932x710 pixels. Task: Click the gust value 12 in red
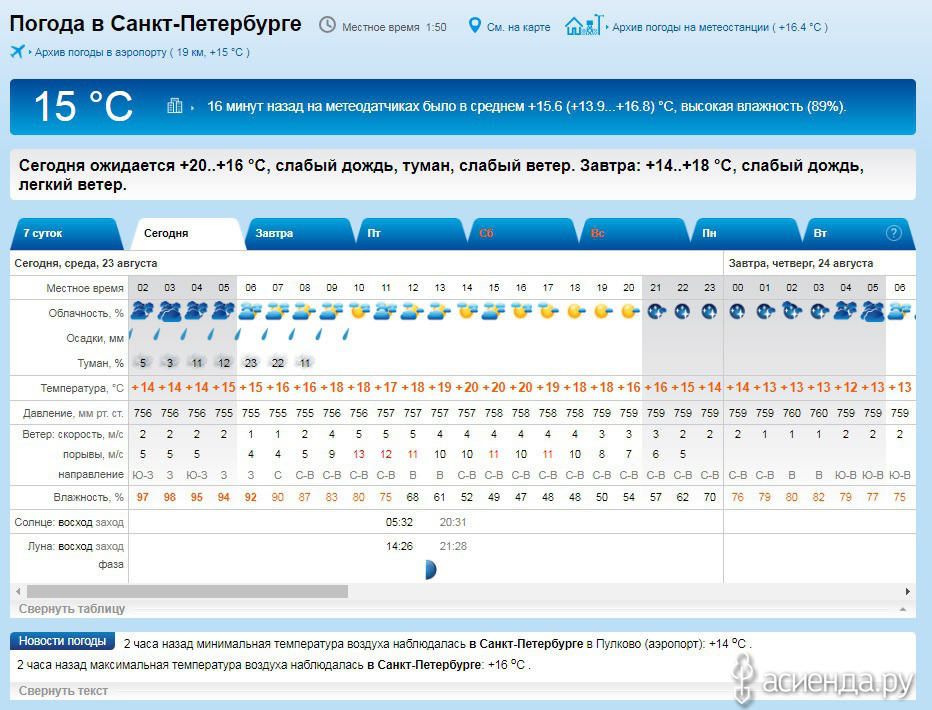click(x=386, y=454)
